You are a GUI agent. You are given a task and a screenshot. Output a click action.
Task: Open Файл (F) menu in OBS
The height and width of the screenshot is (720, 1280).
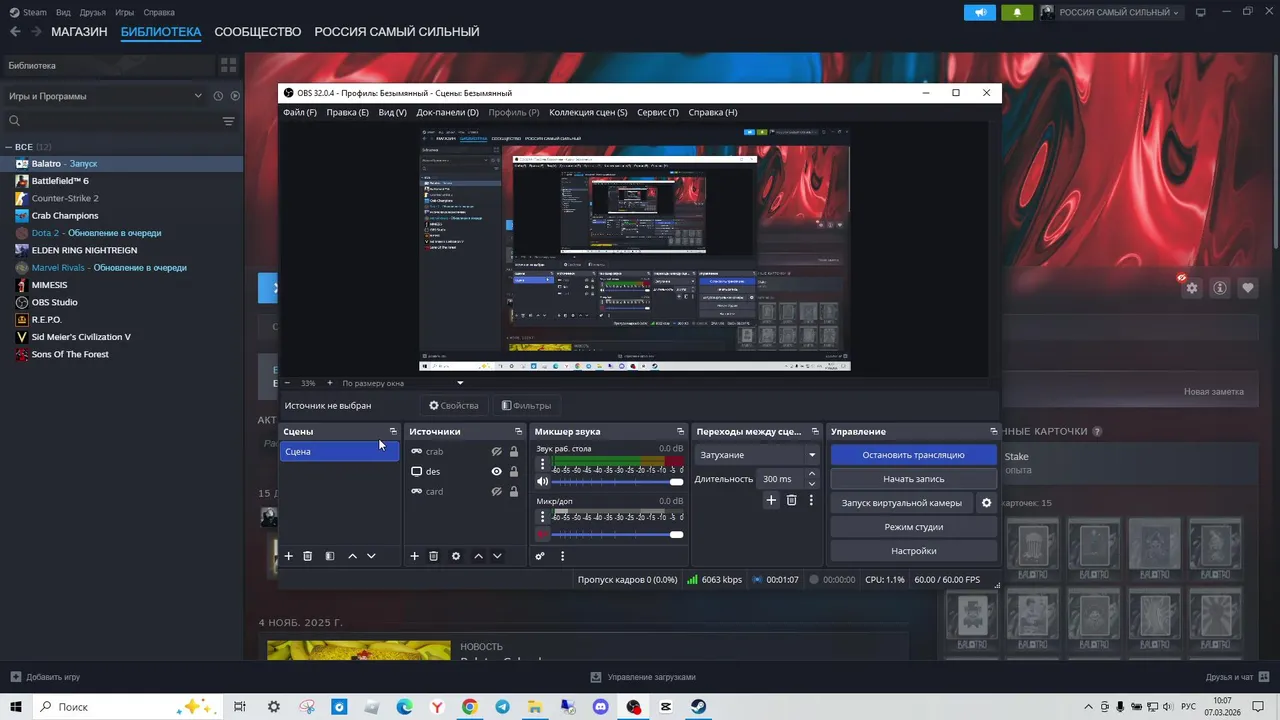[299, 112]
